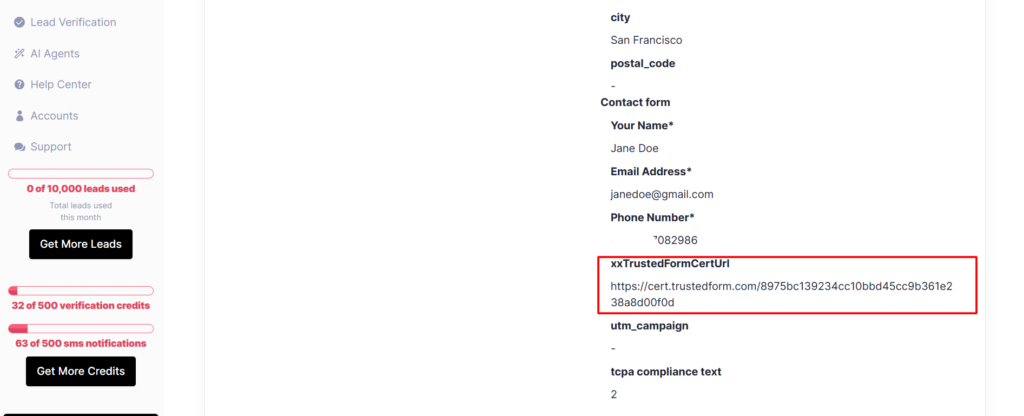Image resolution: width=1024 pixels, height=416 pixels.
Task: Click the Support chat bubble icon
Action: click(x=20, y=147)
